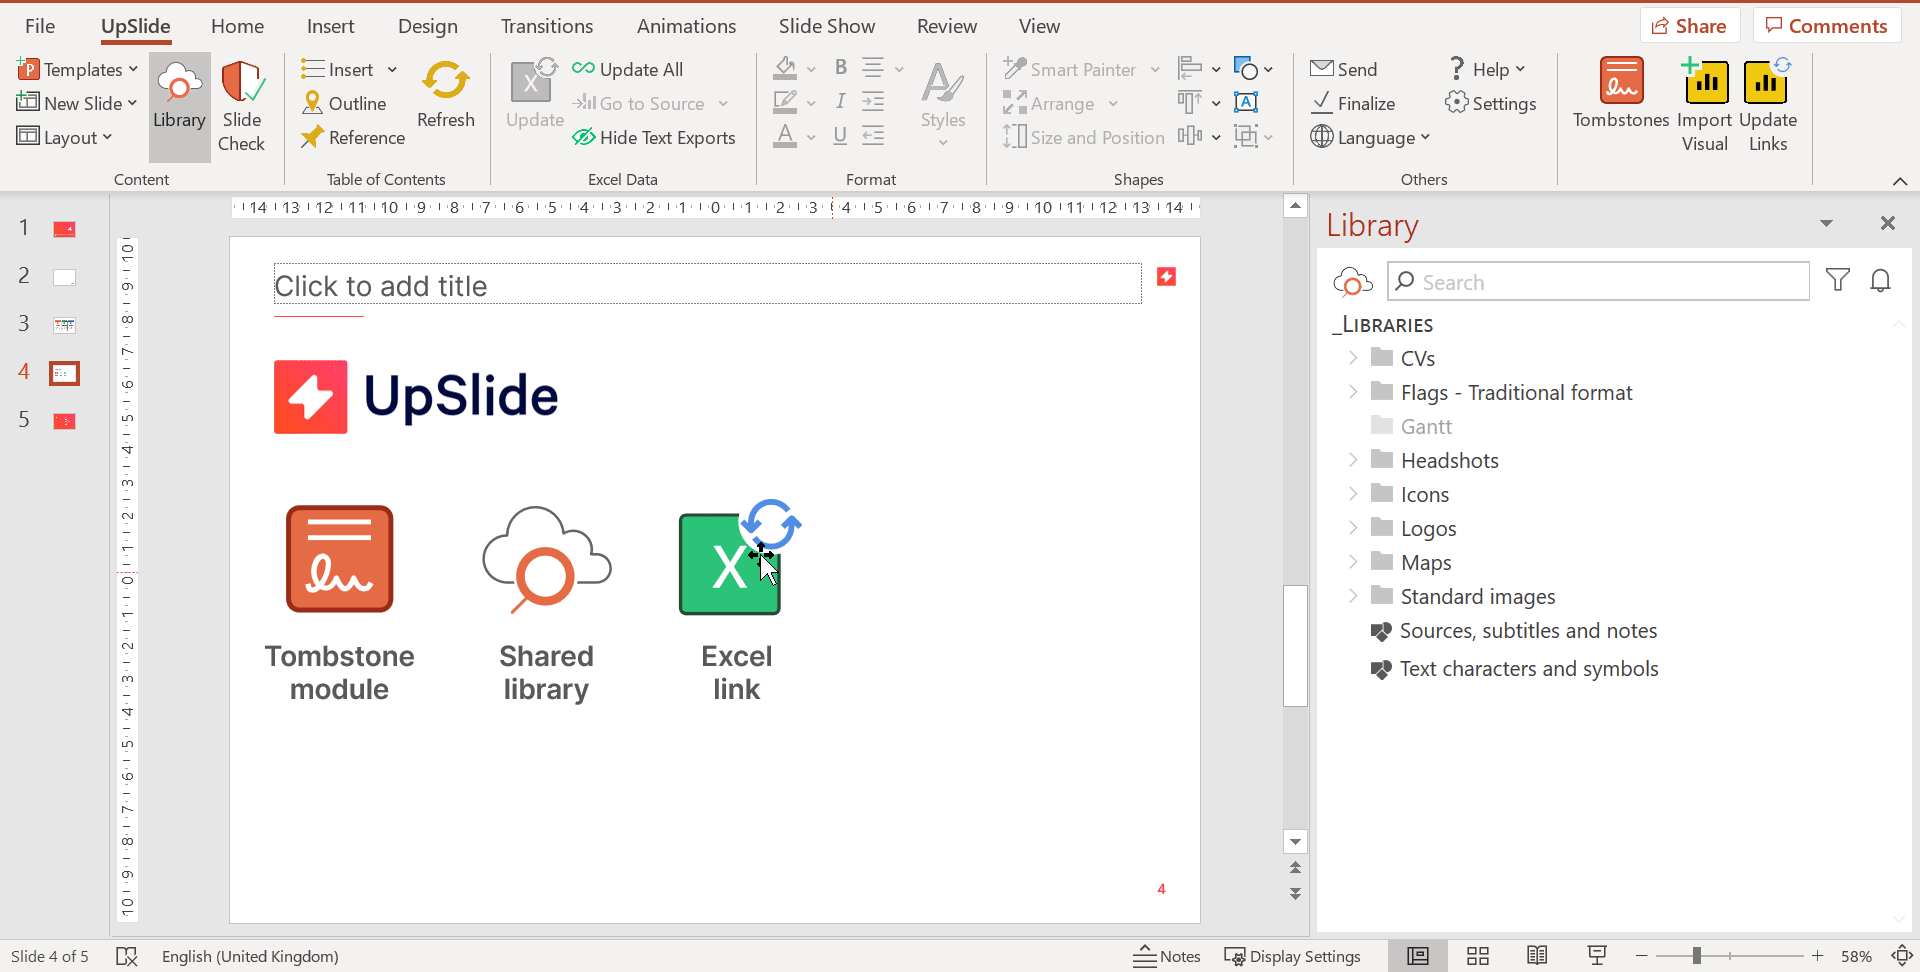Switch to the Review tab
The width and height of the screenshot is (1920, 972).
947,26
